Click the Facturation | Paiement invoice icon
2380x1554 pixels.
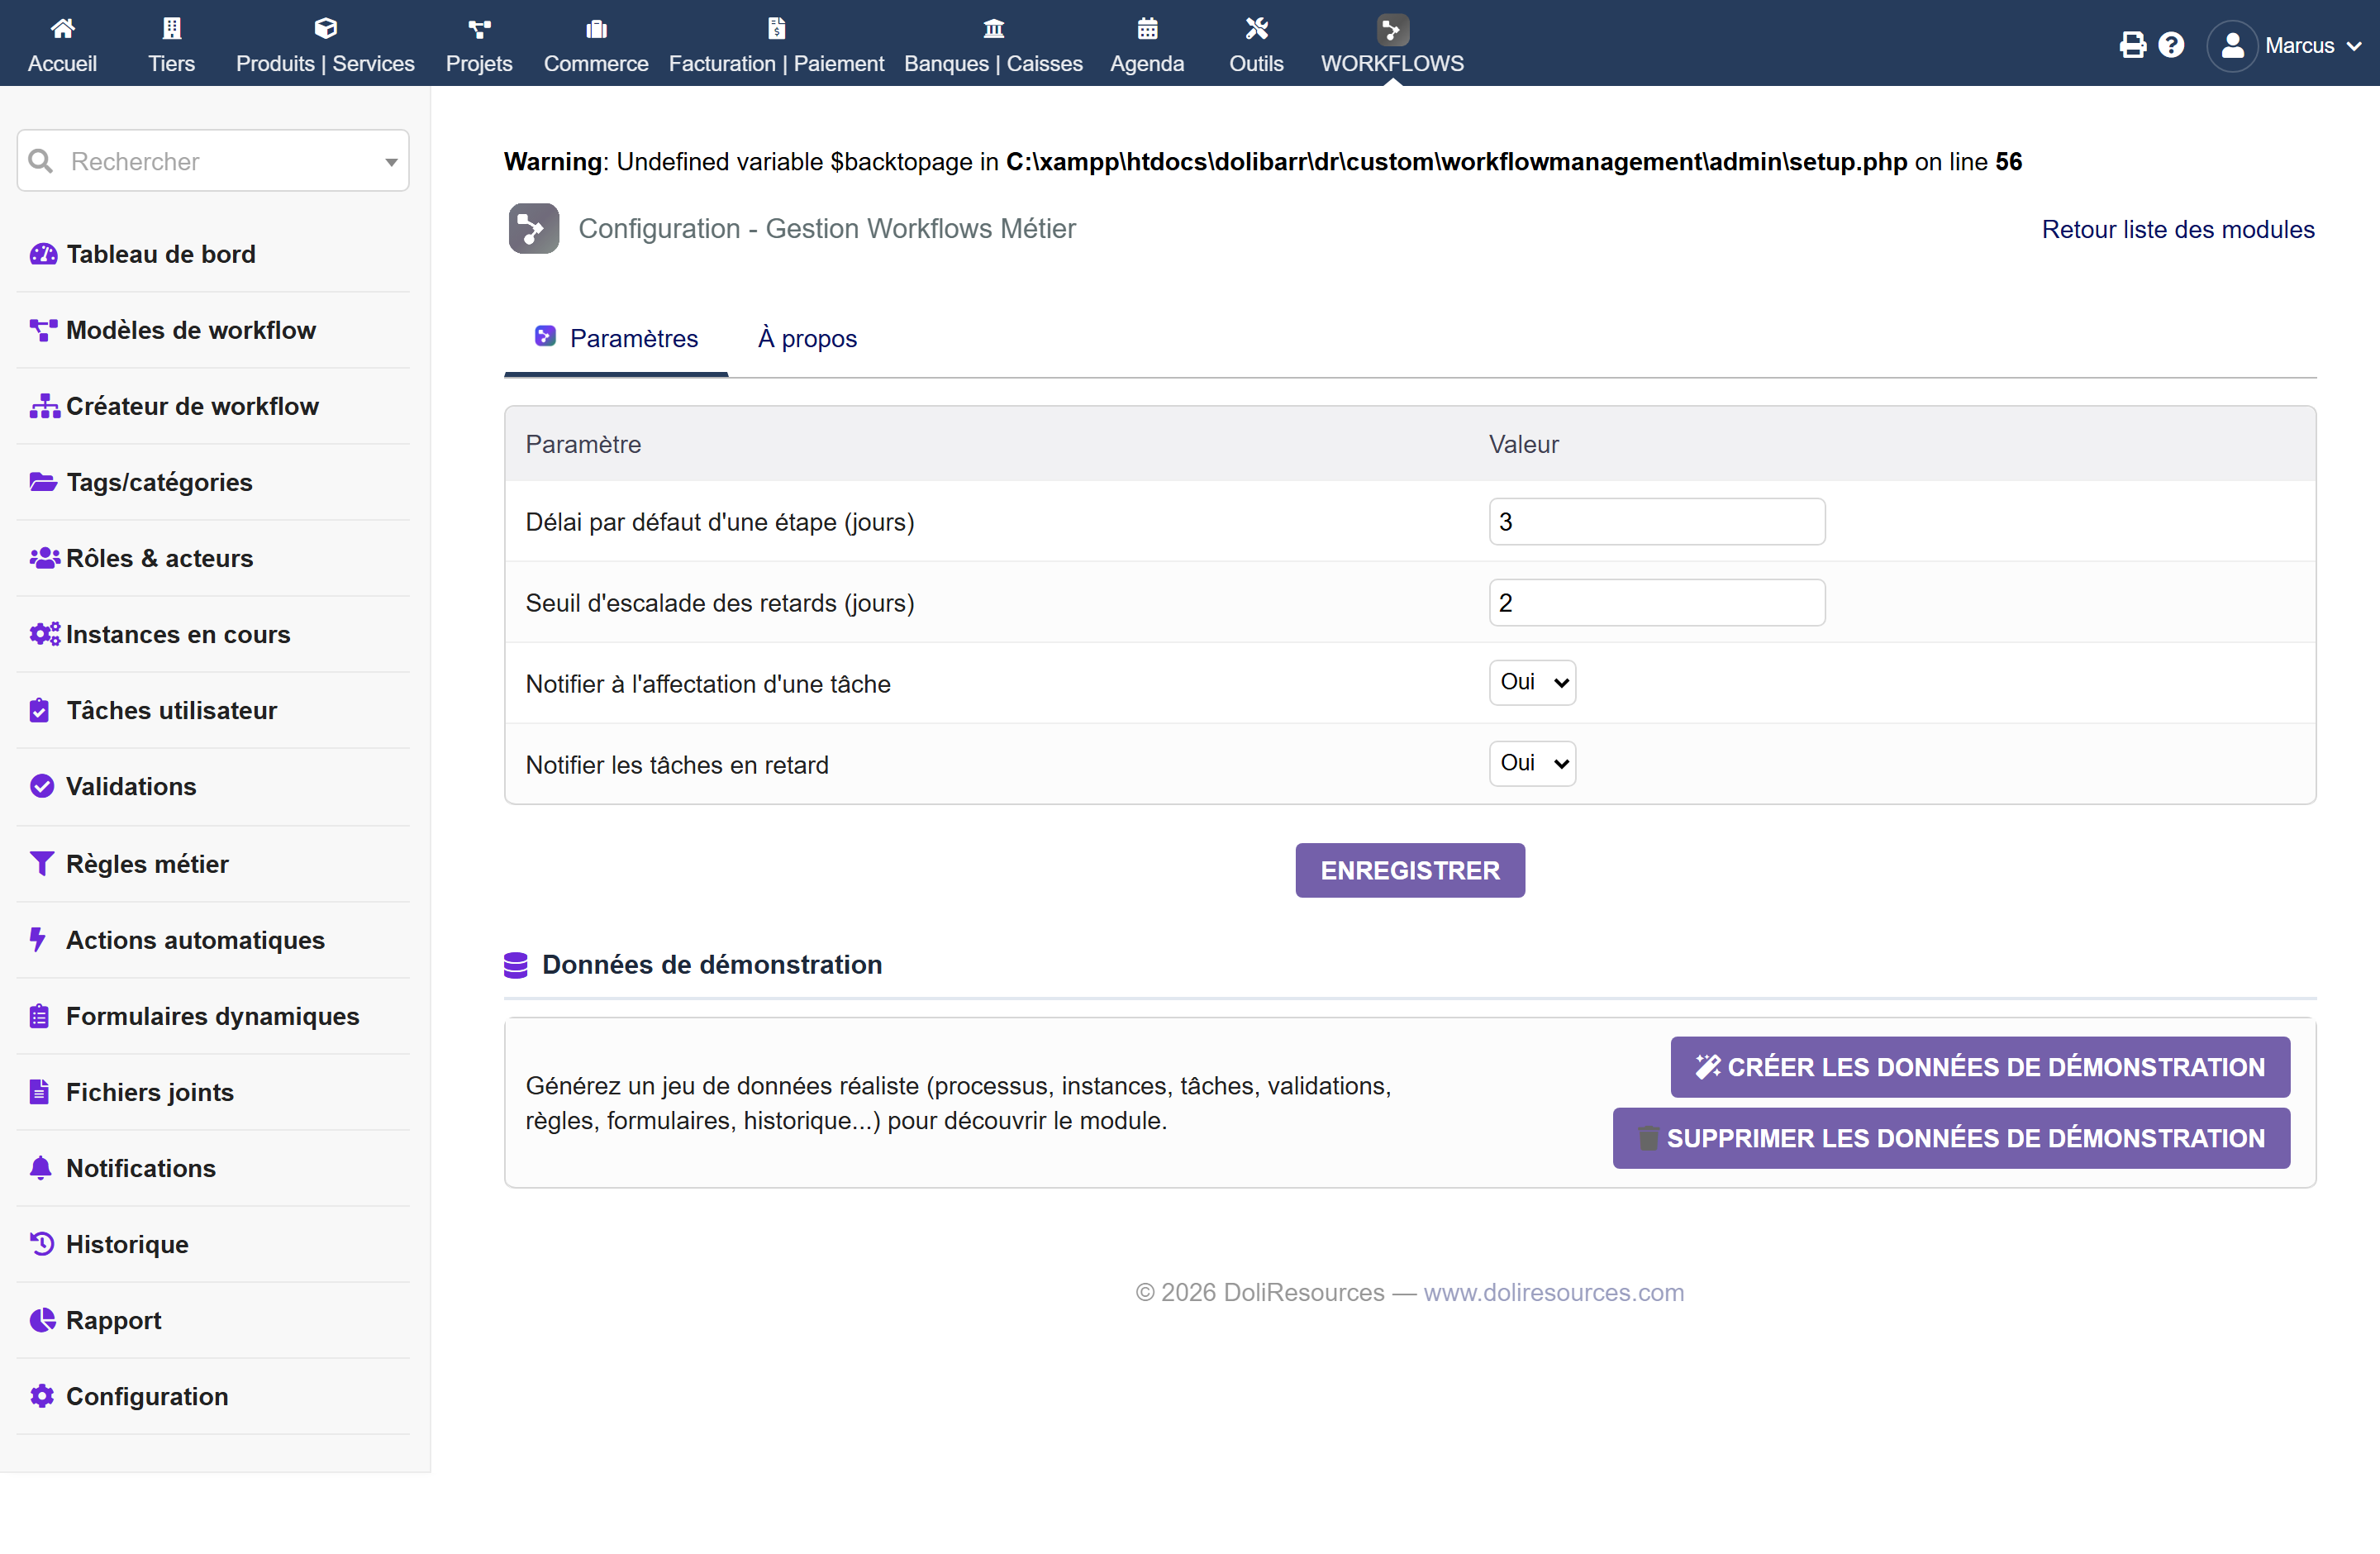(x=776, y=28)
